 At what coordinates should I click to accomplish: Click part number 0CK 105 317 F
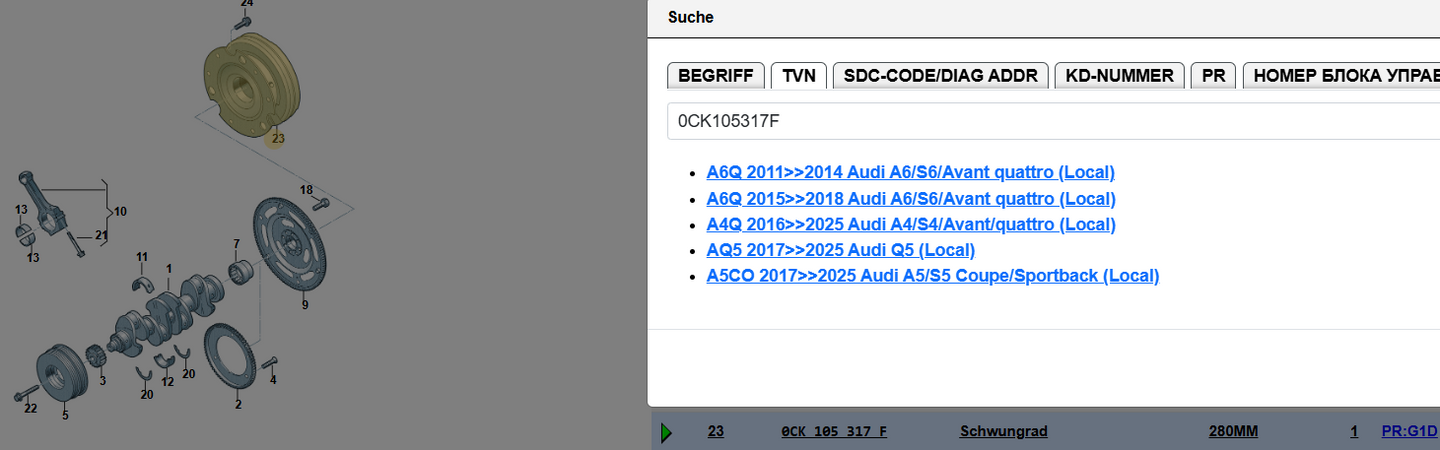(834, 432)
